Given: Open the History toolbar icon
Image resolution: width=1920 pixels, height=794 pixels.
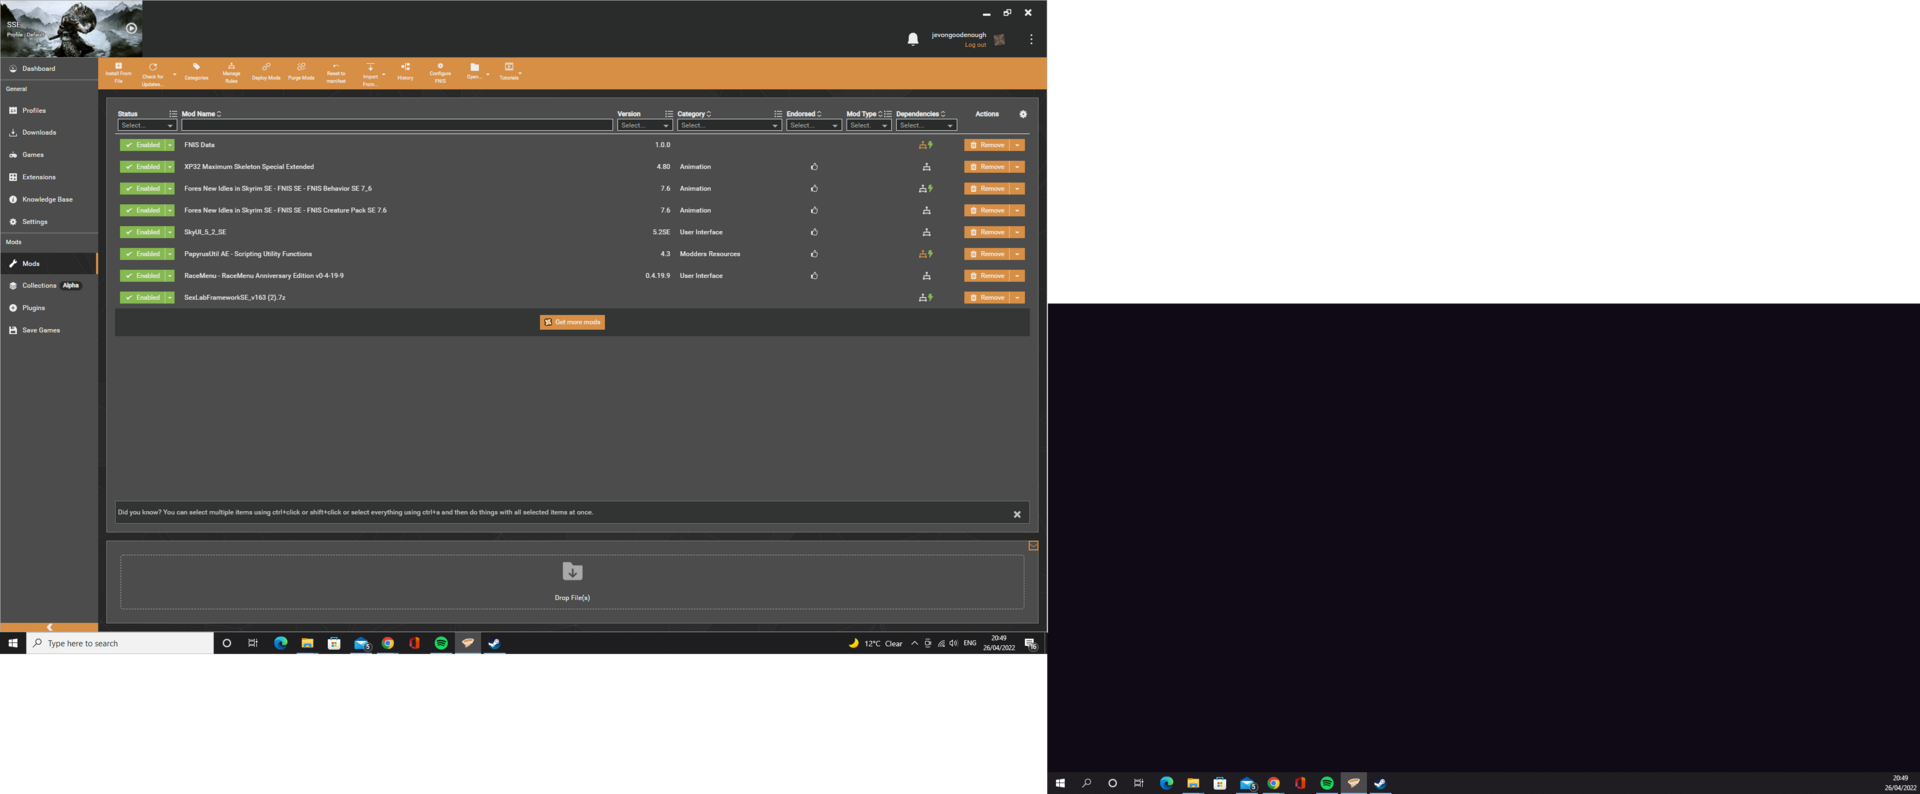Looking at the screenshot, I should click(405, 71).
